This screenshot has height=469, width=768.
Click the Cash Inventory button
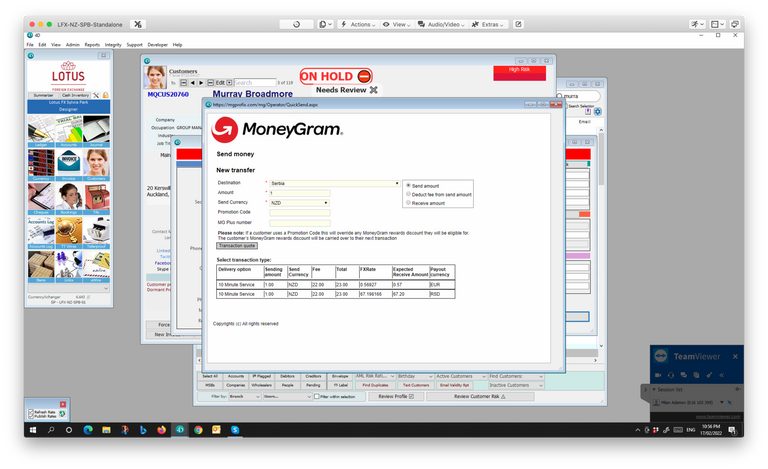[75, 95]
